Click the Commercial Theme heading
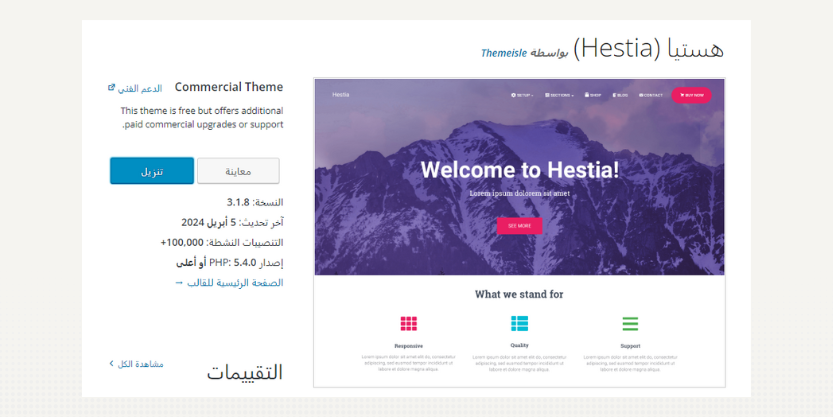Screen dimensions: 833x417 pos(229,87)
